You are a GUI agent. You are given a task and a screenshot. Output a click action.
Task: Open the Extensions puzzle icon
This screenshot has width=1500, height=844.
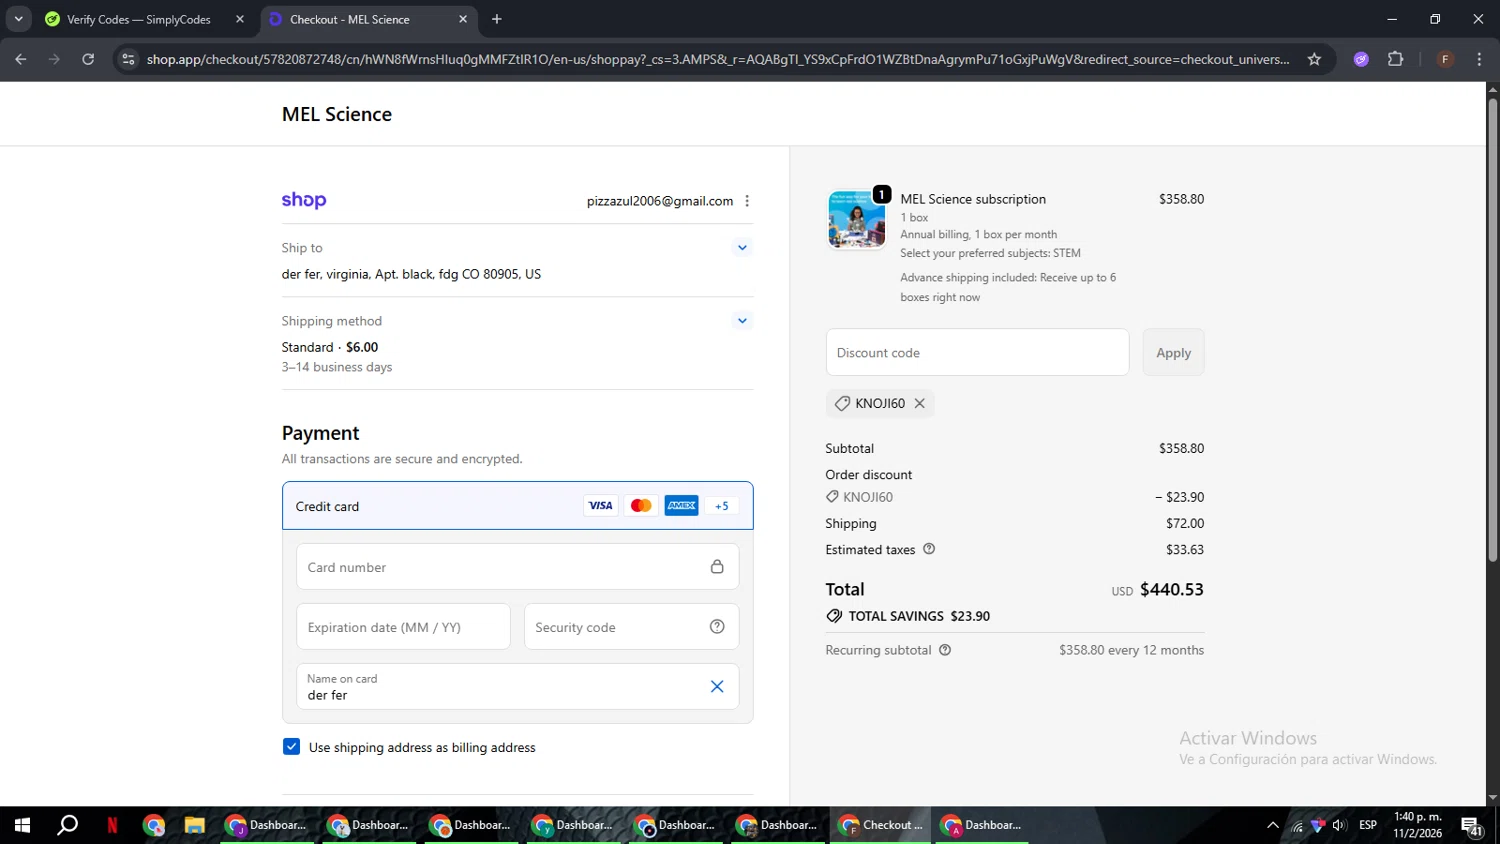[x=1396, y=60]
